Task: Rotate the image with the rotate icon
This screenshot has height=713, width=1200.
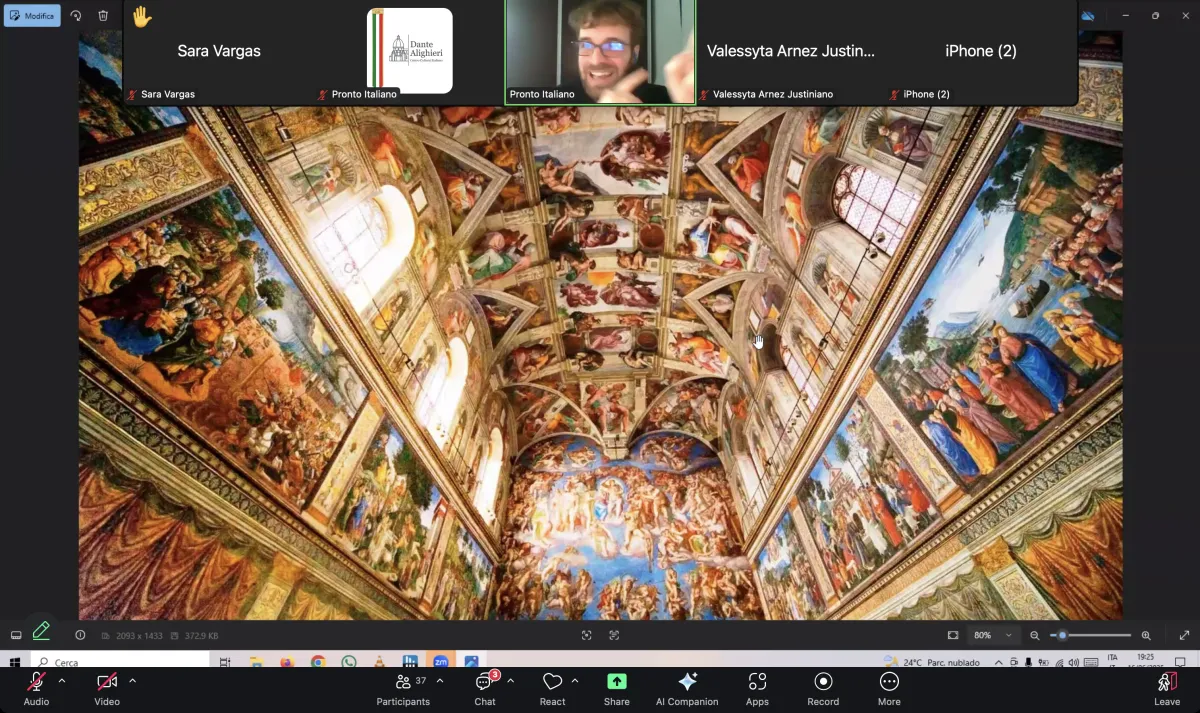Action: [76, 16]
